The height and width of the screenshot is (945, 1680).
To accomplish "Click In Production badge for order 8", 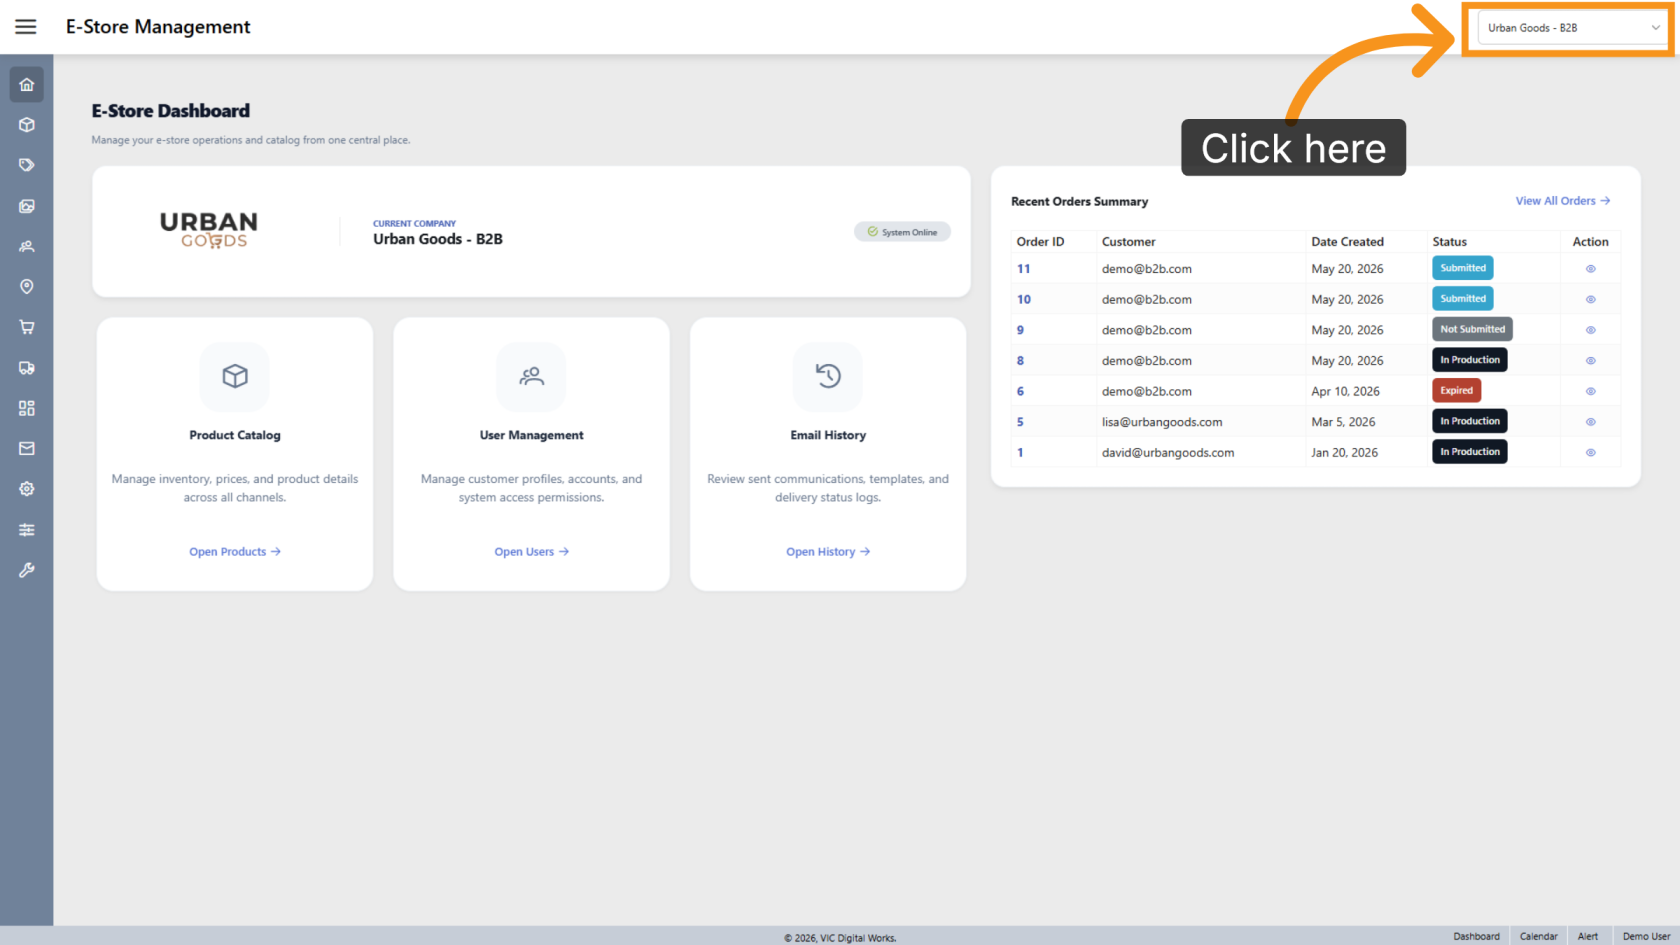I will (1470, 360).
